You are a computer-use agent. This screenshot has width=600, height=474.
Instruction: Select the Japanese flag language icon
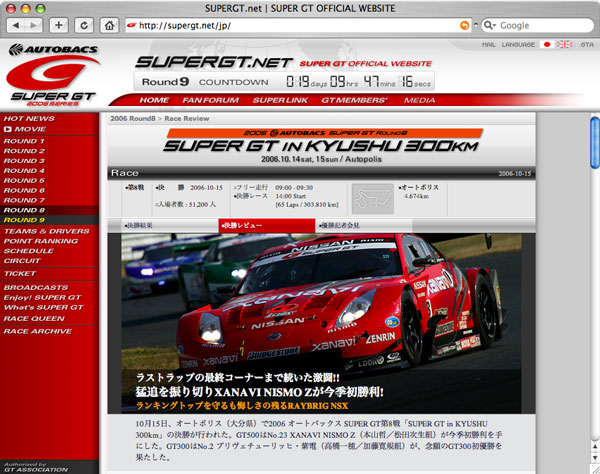point(547,44)
